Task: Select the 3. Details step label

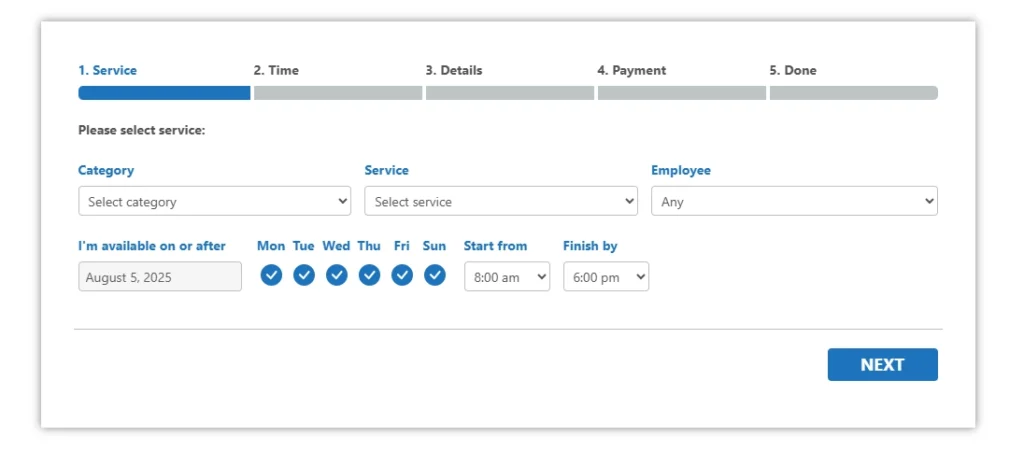Action: tap(454, 71)
